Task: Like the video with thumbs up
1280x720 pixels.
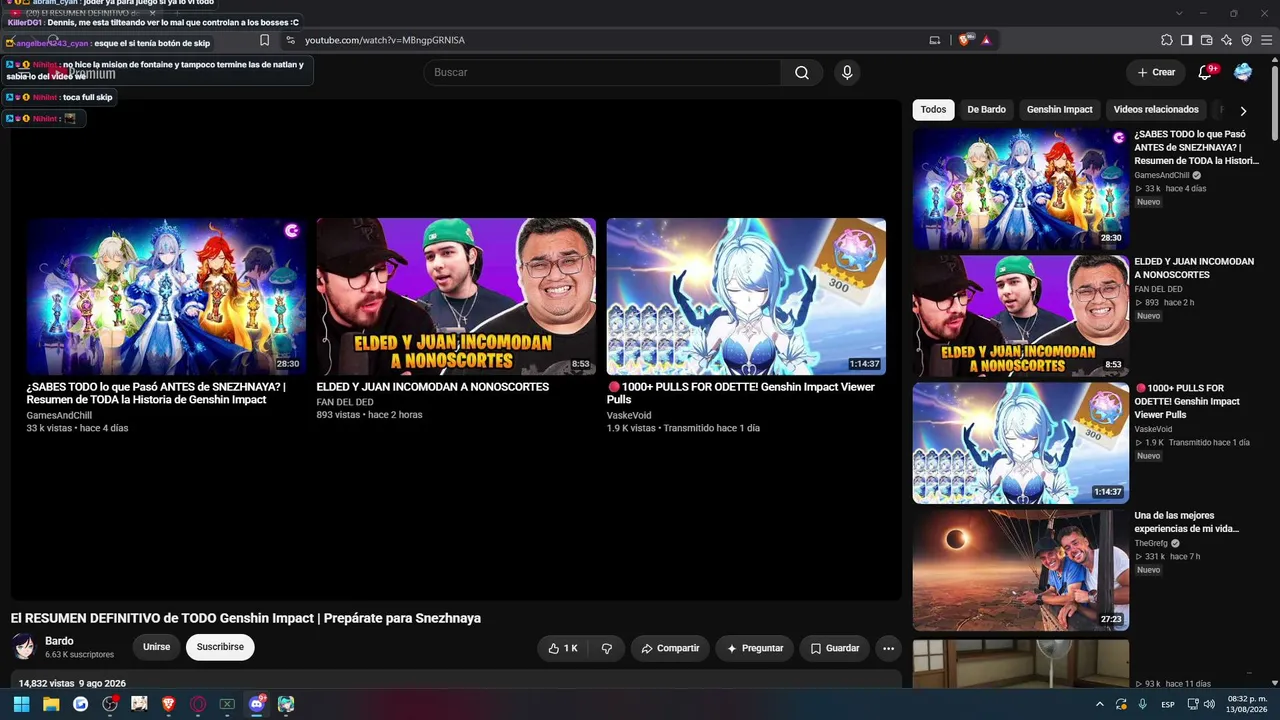Action: 563,648
